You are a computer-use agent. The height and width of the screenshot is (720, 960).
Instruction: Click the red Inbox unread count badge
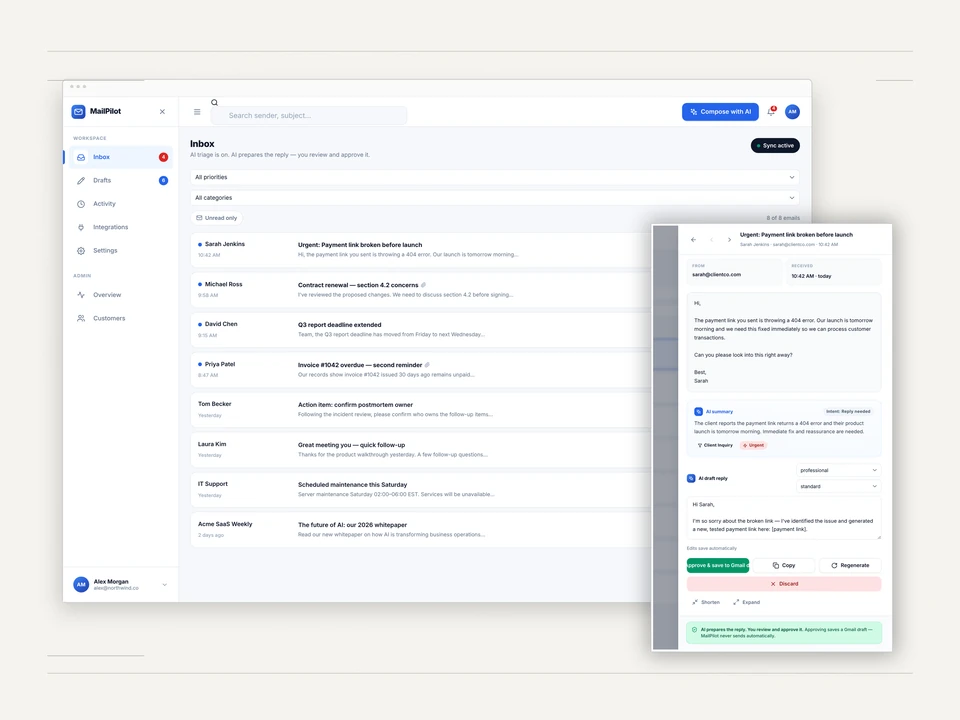tap(163, 157)
